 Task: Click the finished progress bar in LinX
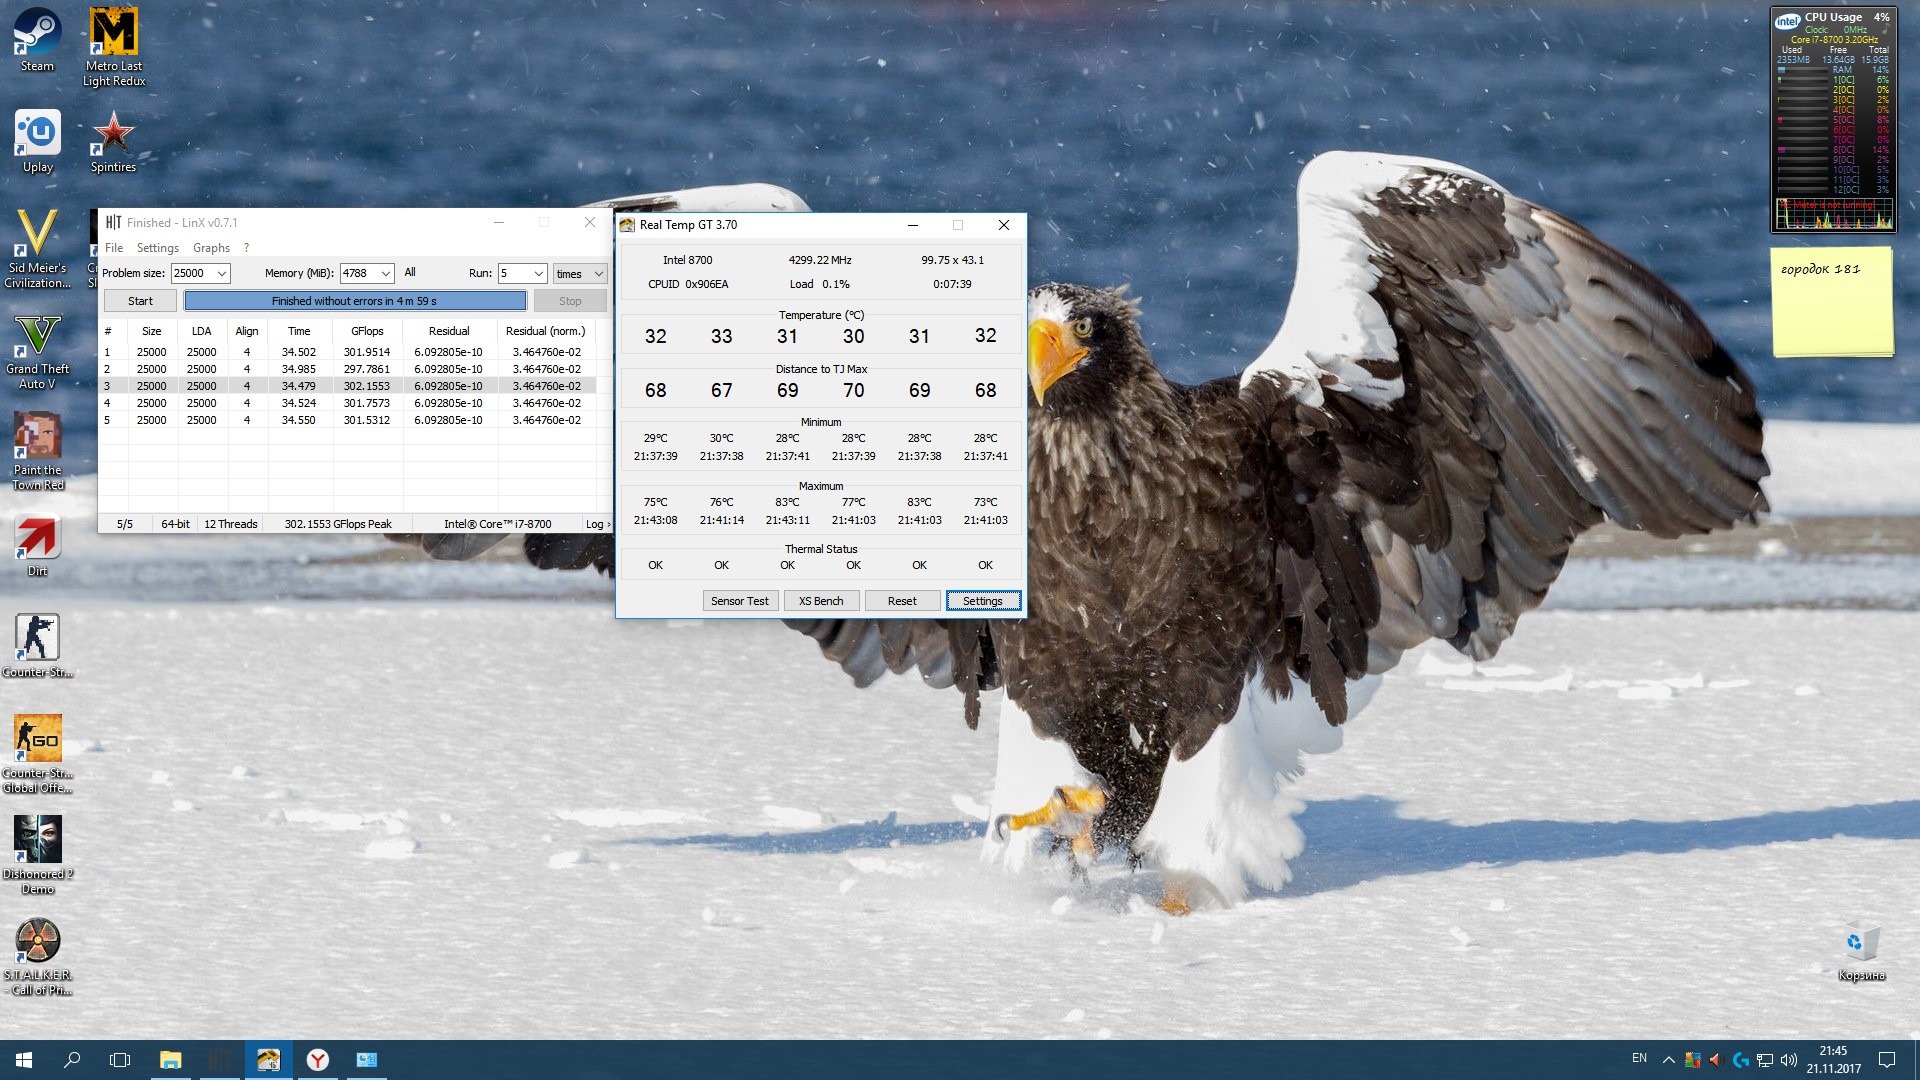[355, 301]
